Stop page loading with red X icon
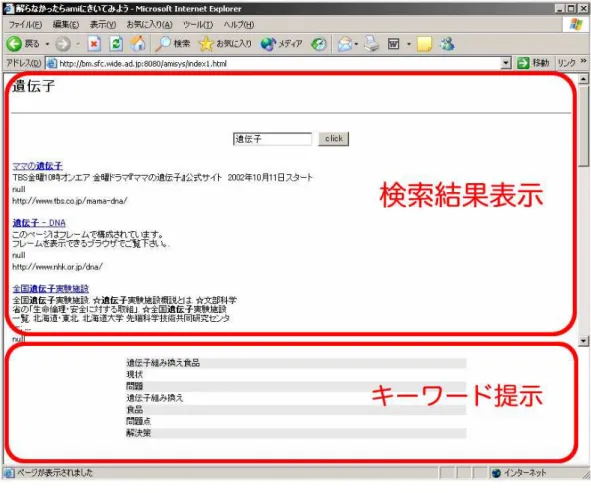Image resolution: width=591 pixels, height=493 pixels. click(x=94, y=44)
